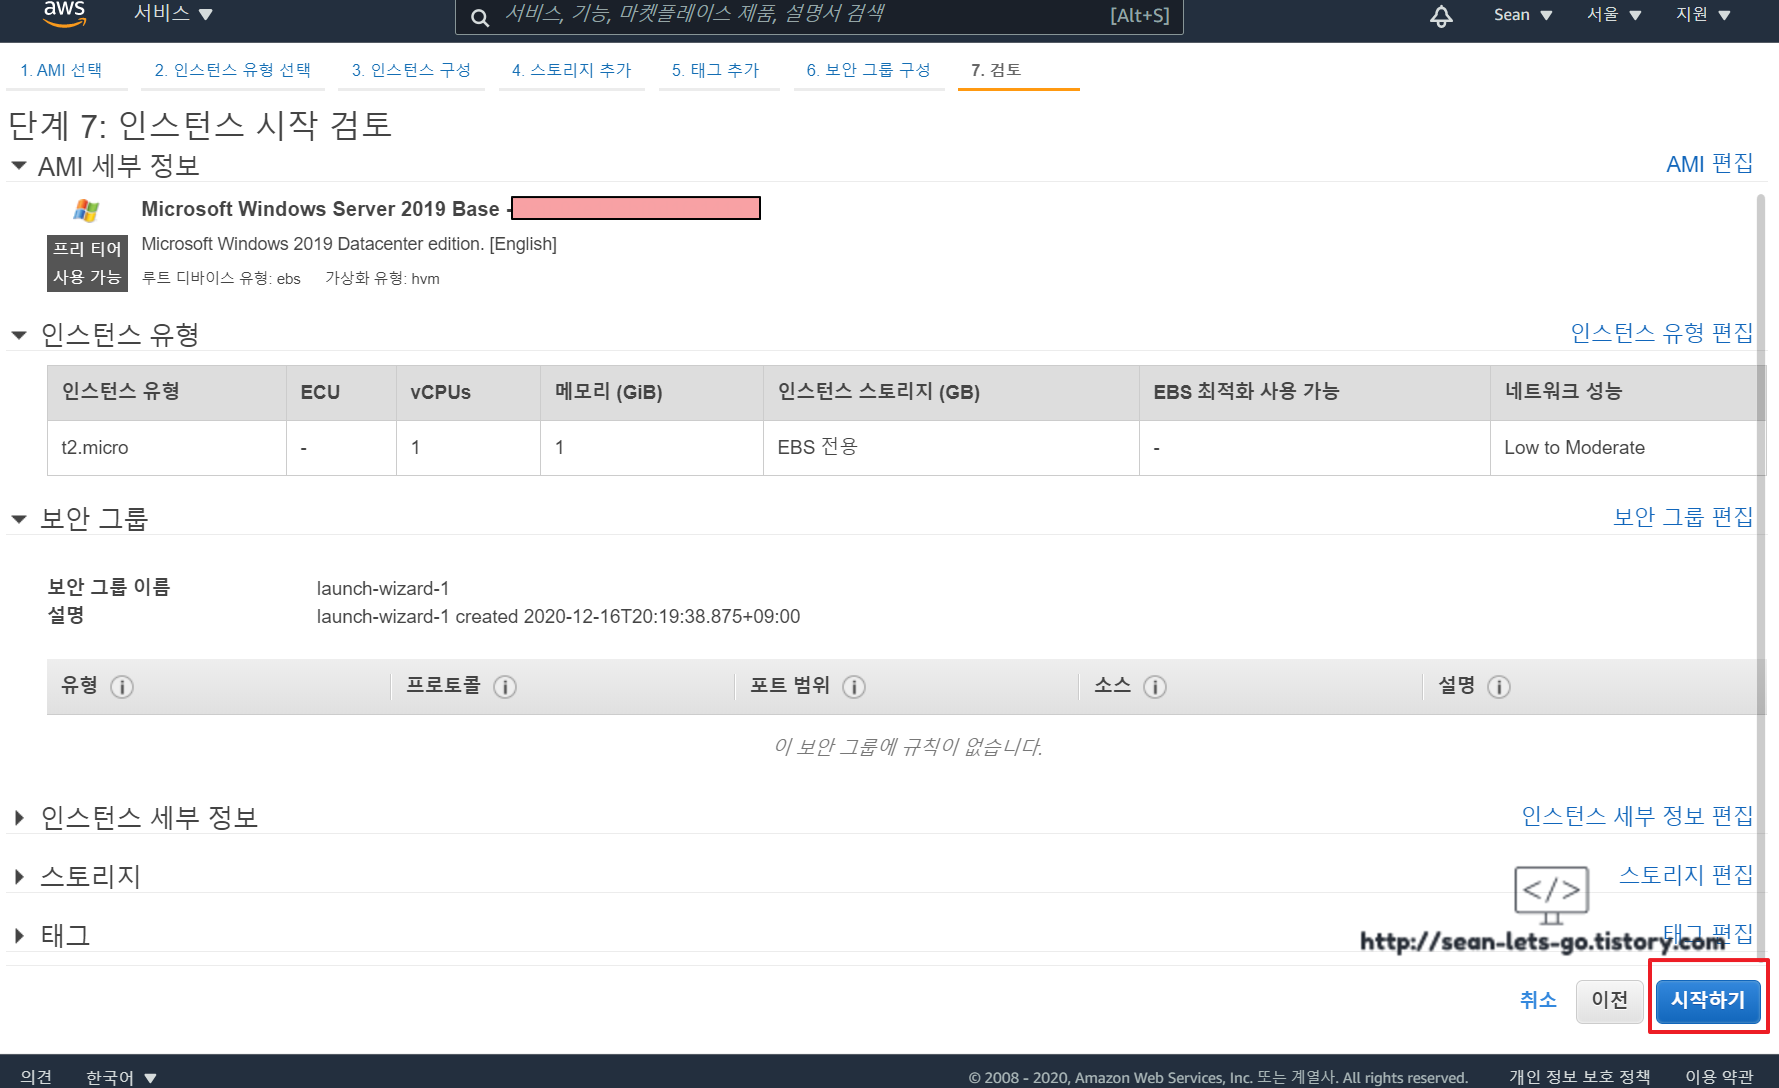The image size is (1779, 1088).
Task: Go to step 4. 스토리지 추가
Action: coord(571,70)
